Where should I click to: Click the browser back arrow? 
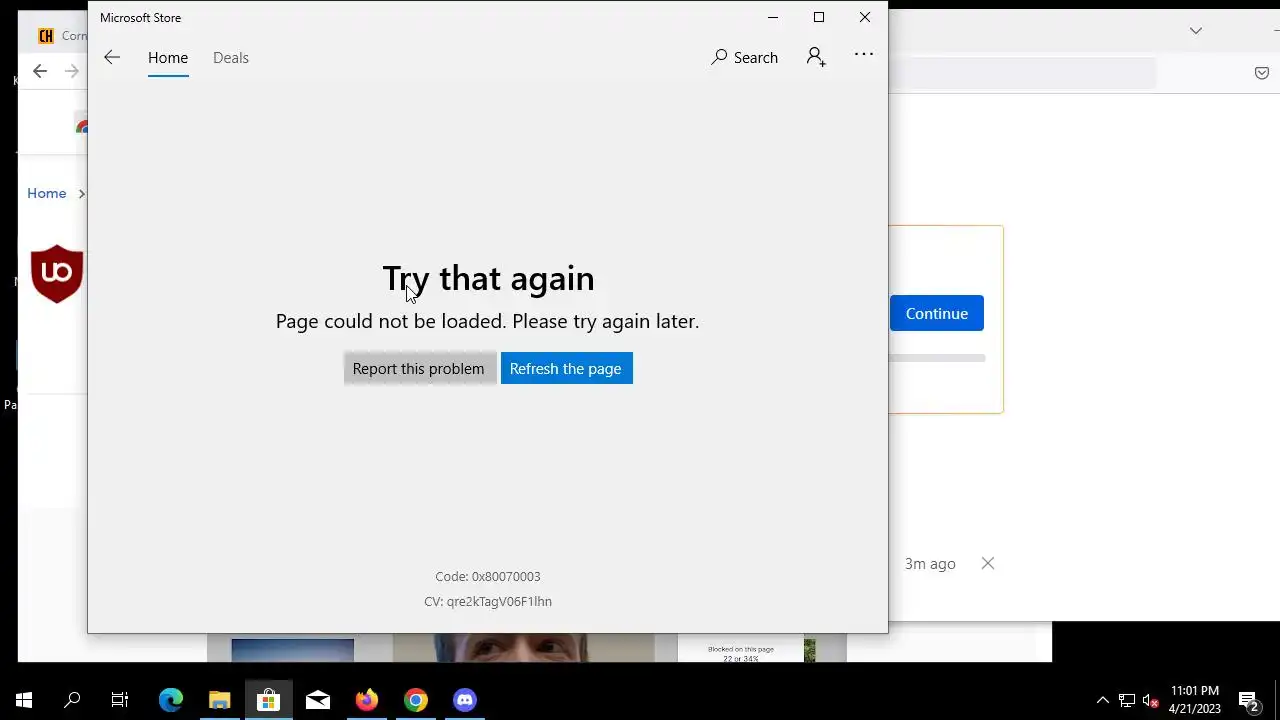click(x=40, y=71)
